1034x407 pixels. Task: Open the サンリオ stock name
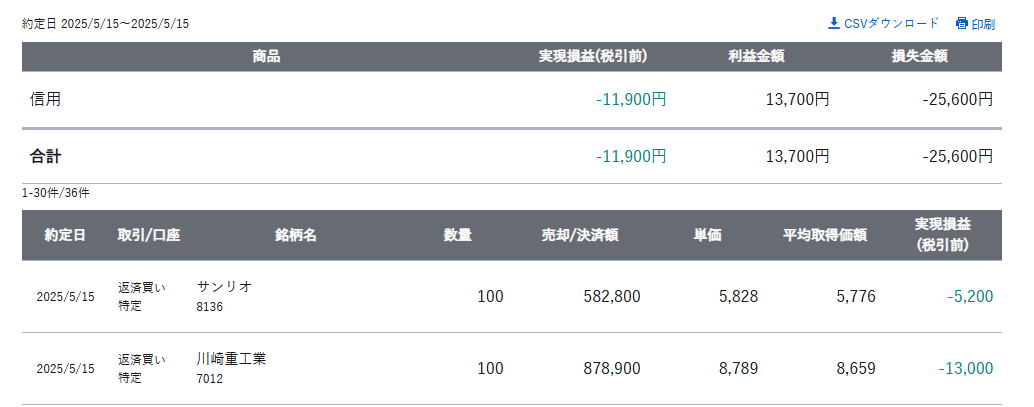tap(224, 286)
